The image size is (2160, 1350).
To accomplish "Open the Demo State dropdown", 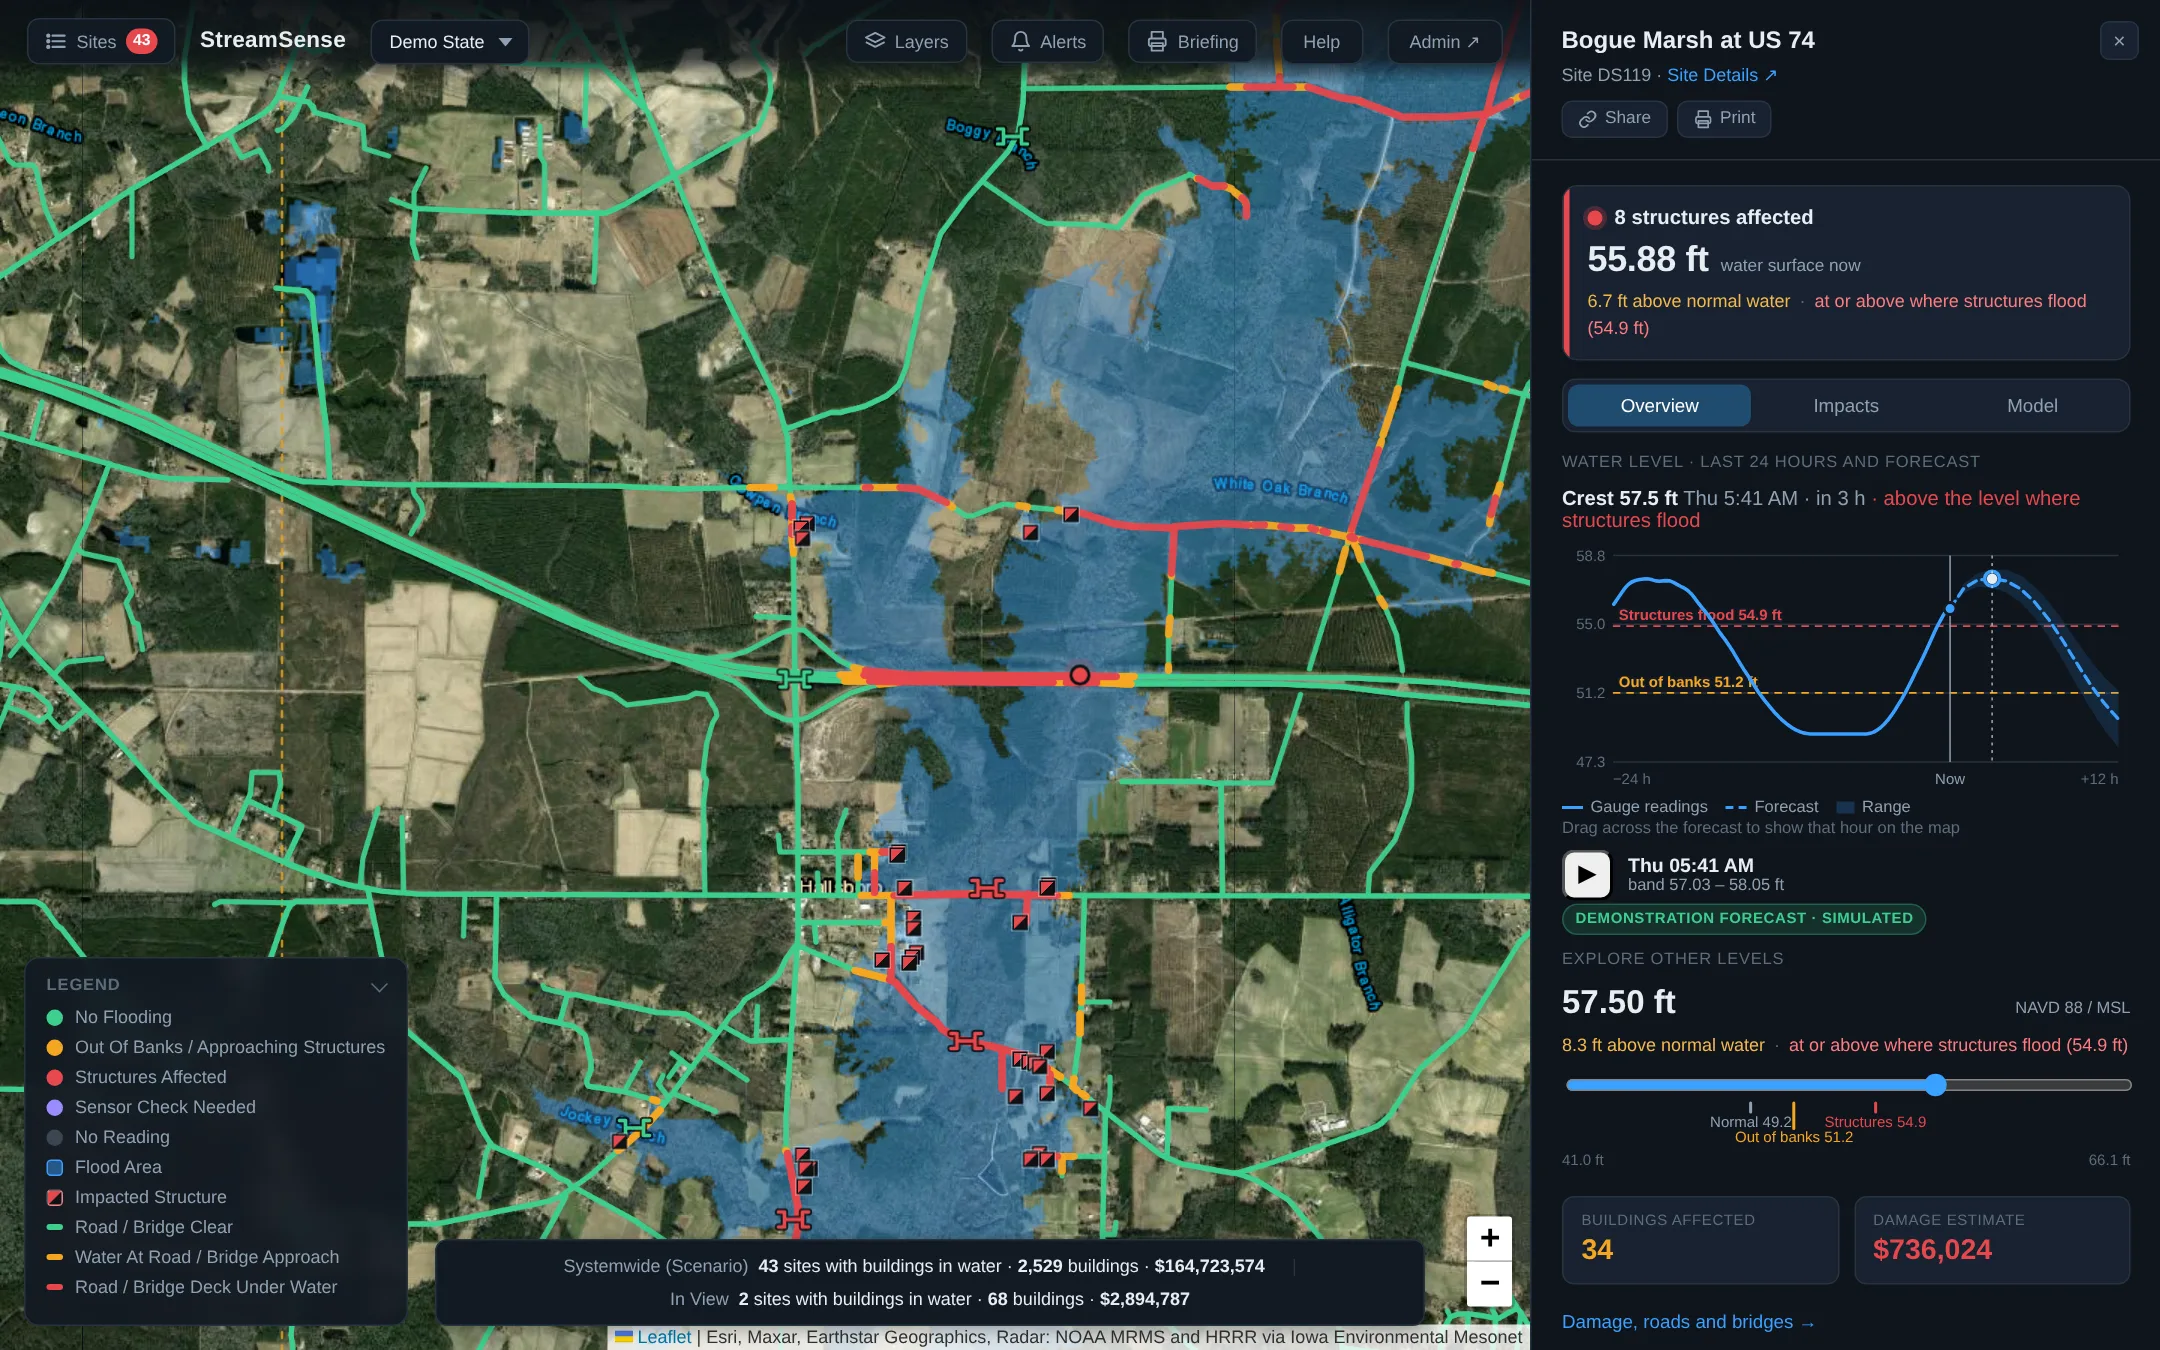I will (x=449, y=42).
